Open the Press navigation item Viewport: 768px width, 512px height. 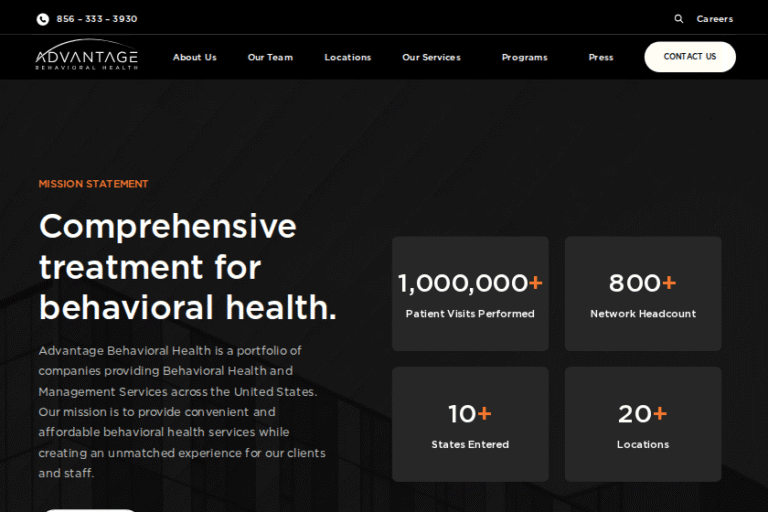(601, 58)
